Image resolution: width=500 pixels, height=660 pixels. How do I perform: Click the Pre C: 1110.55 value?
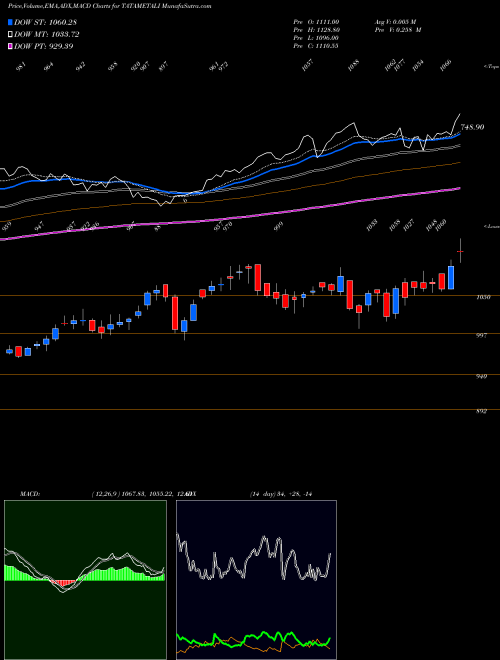[x=316, y=46]
